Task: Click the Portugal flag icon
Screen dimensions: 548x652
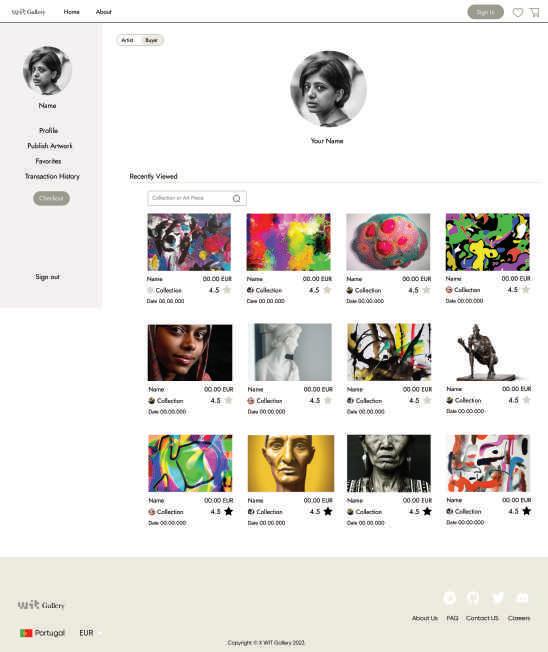Action: point(26,633)
